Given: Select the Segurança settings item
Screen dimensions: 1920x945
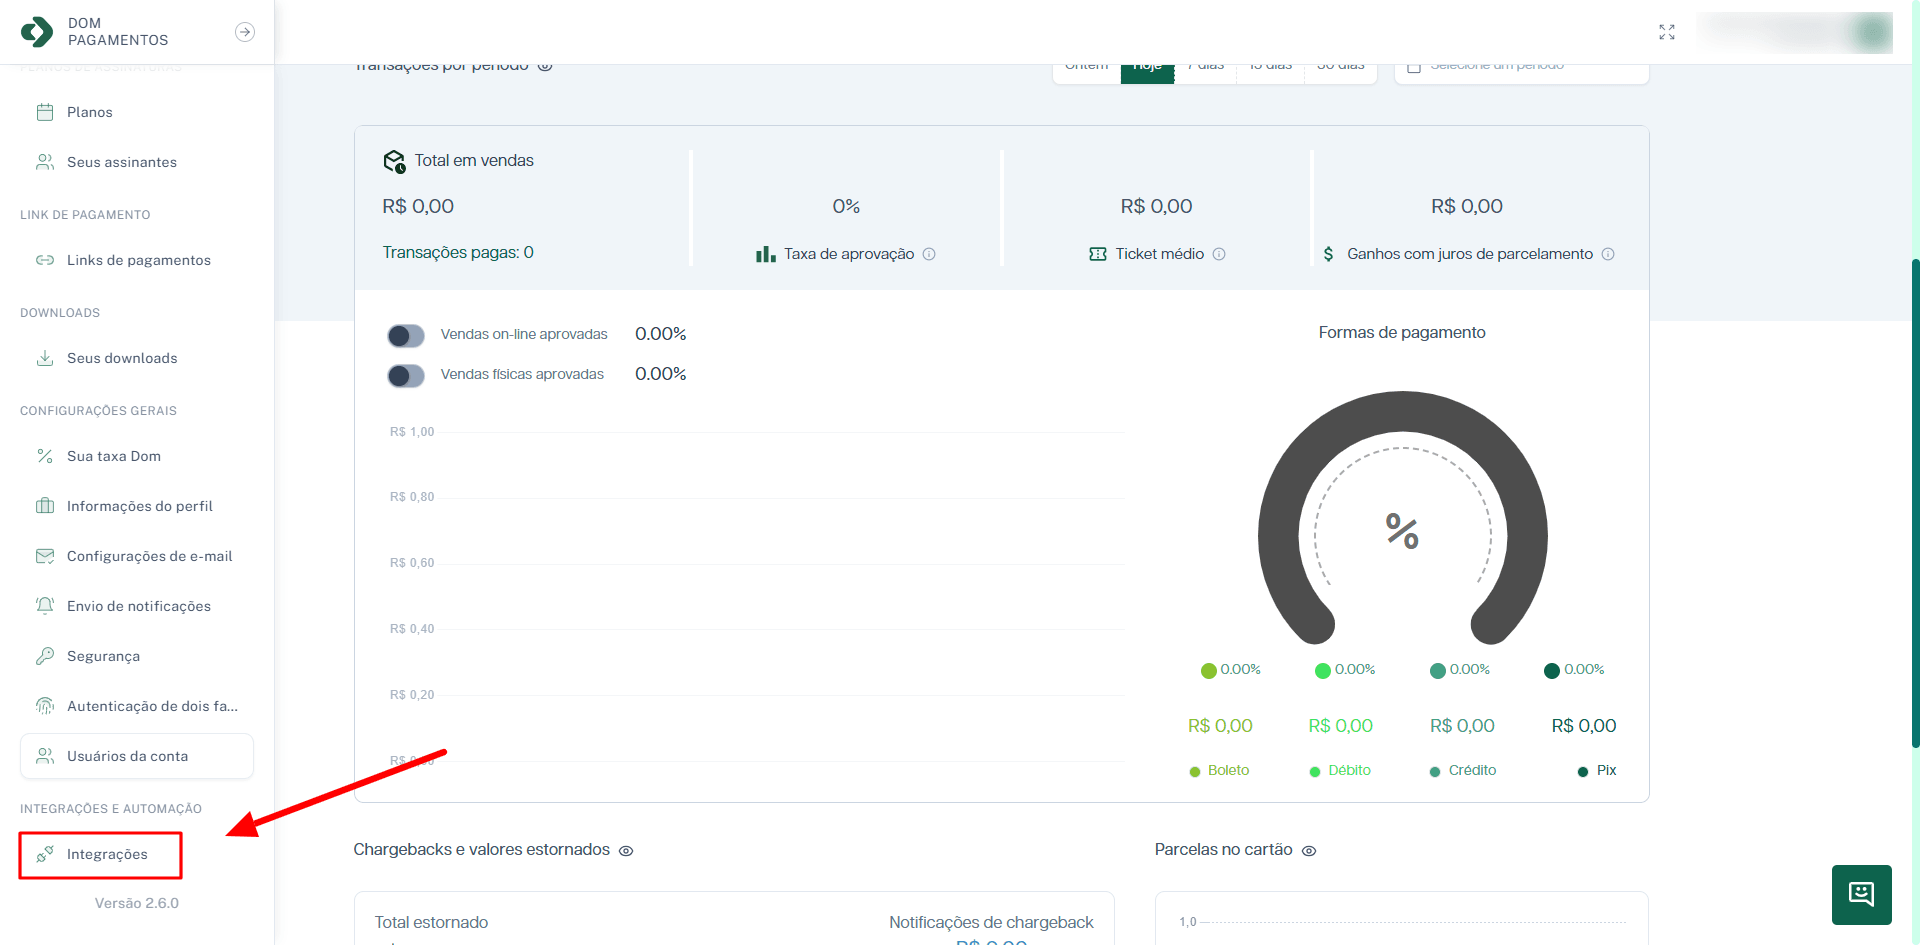Looking at the screenshot, I should click(103, 656).
